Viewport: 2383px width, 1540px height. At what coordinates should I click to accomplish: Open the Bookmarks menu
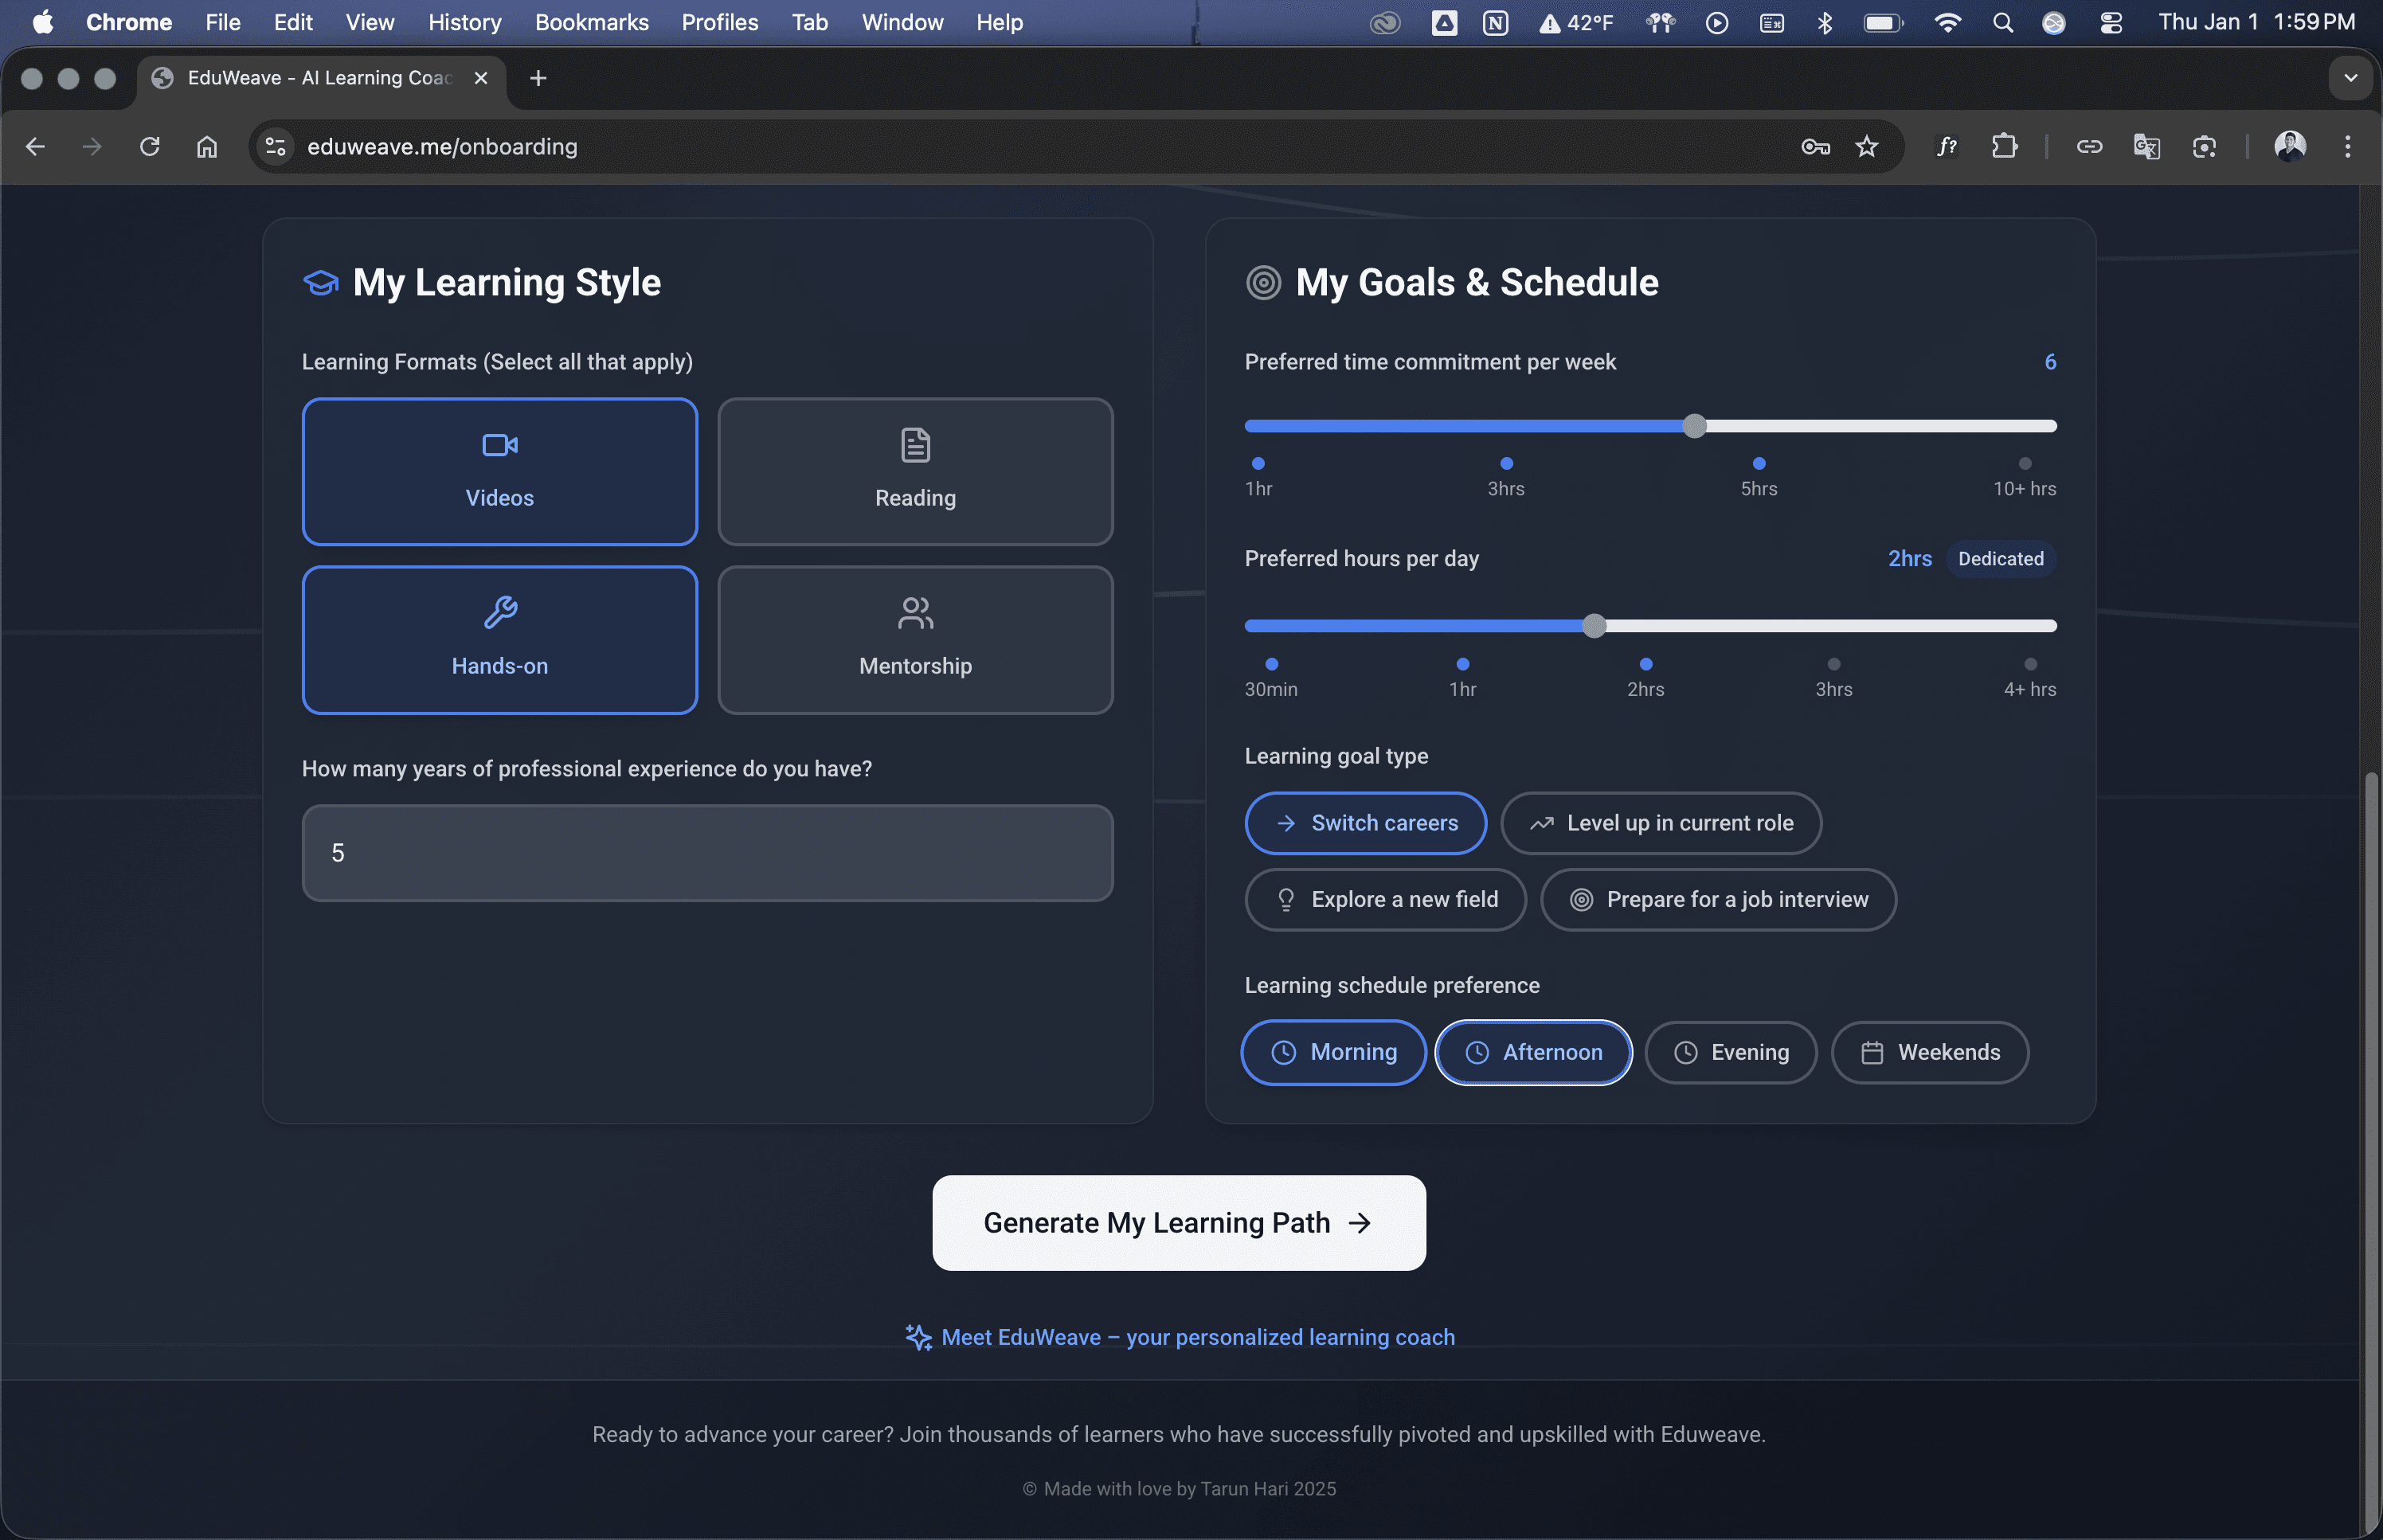pos(591,22)
